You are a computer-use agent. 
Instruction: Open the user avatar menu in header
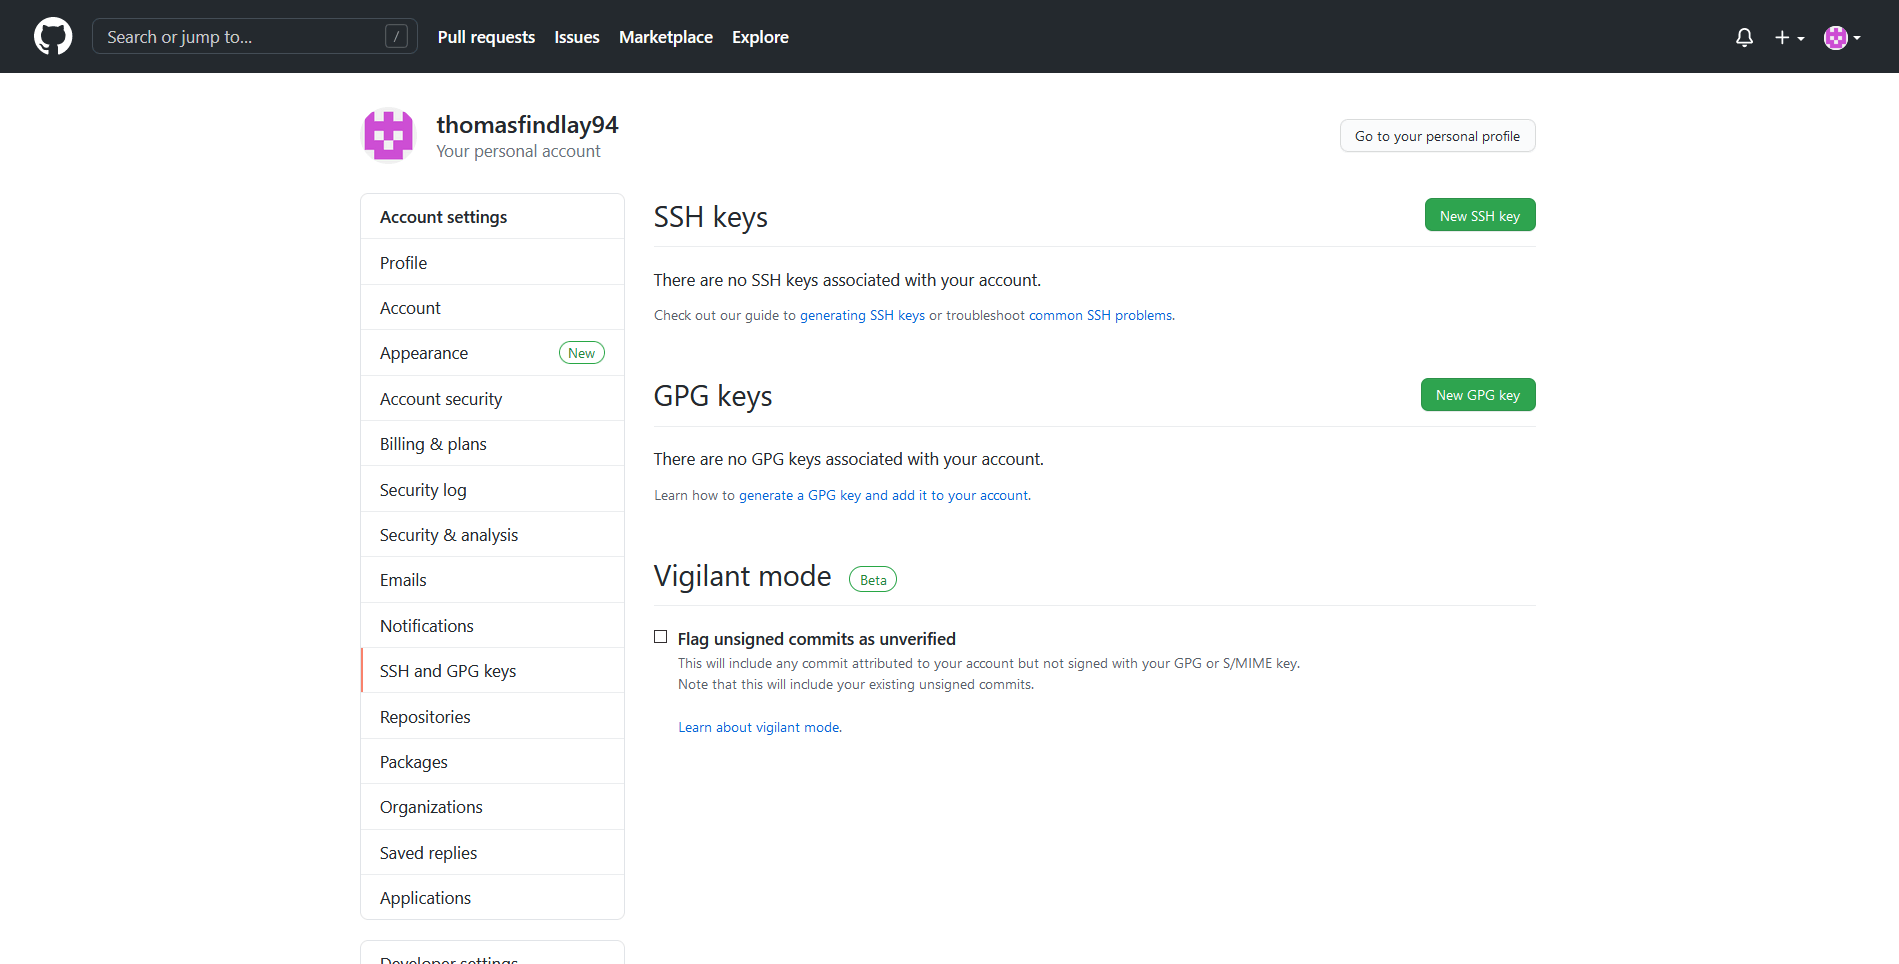(1842, 37)
